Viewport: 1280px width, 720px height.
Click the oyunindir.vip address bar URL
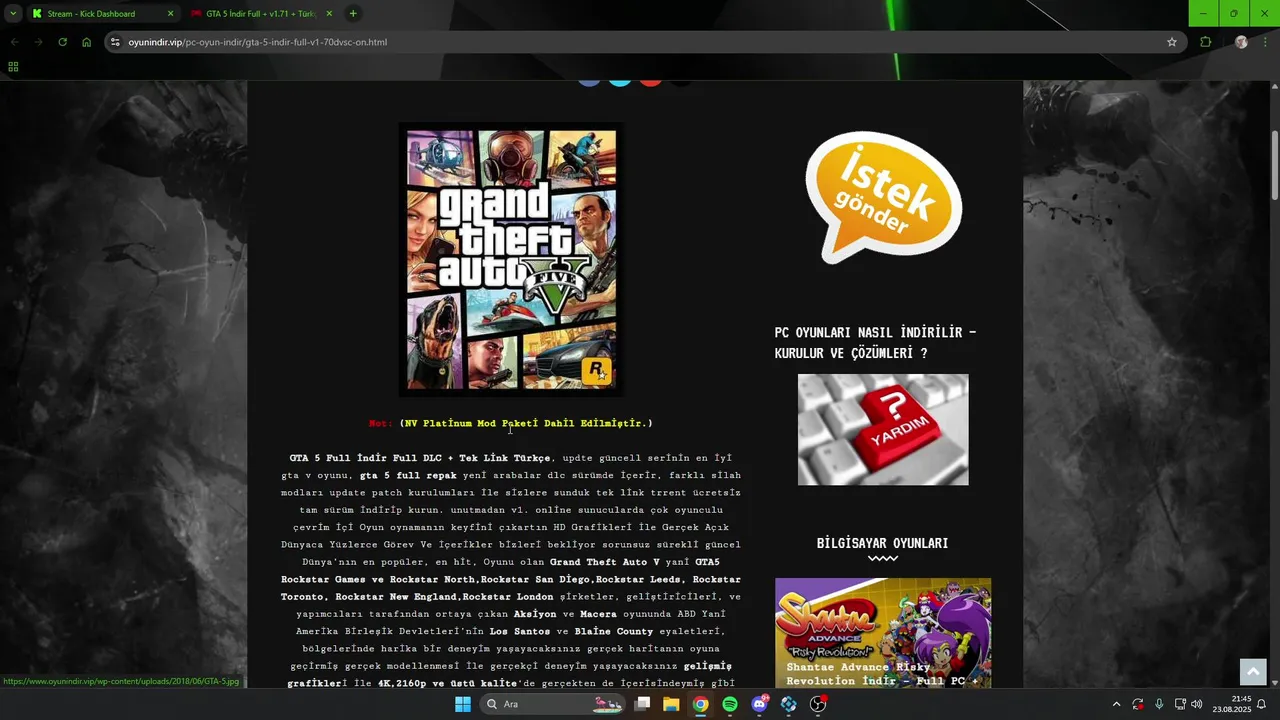click(x=257, y=42)
